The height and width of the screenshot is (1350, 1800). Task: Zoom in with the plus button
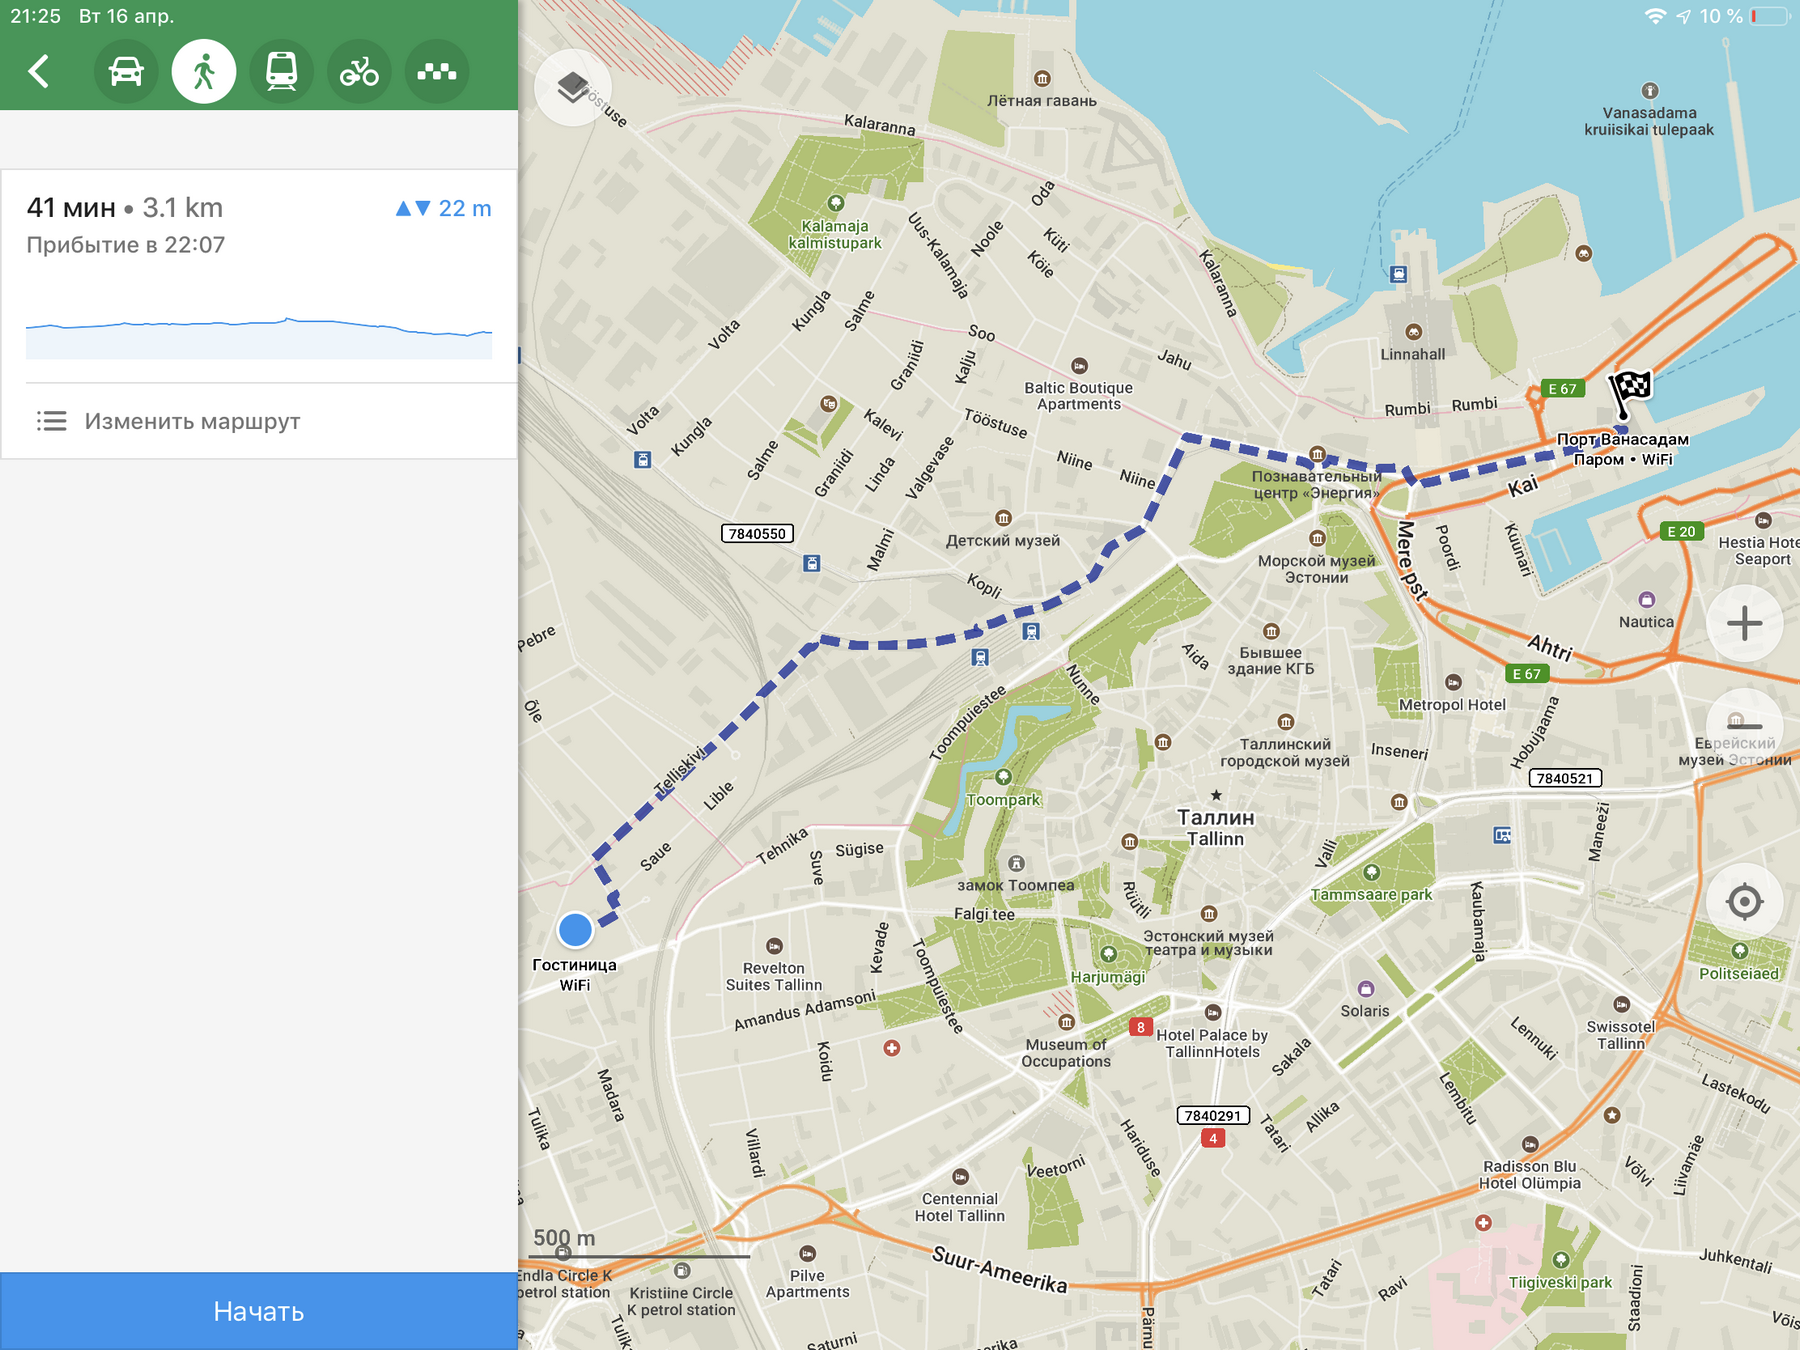tap(1744, 623)
